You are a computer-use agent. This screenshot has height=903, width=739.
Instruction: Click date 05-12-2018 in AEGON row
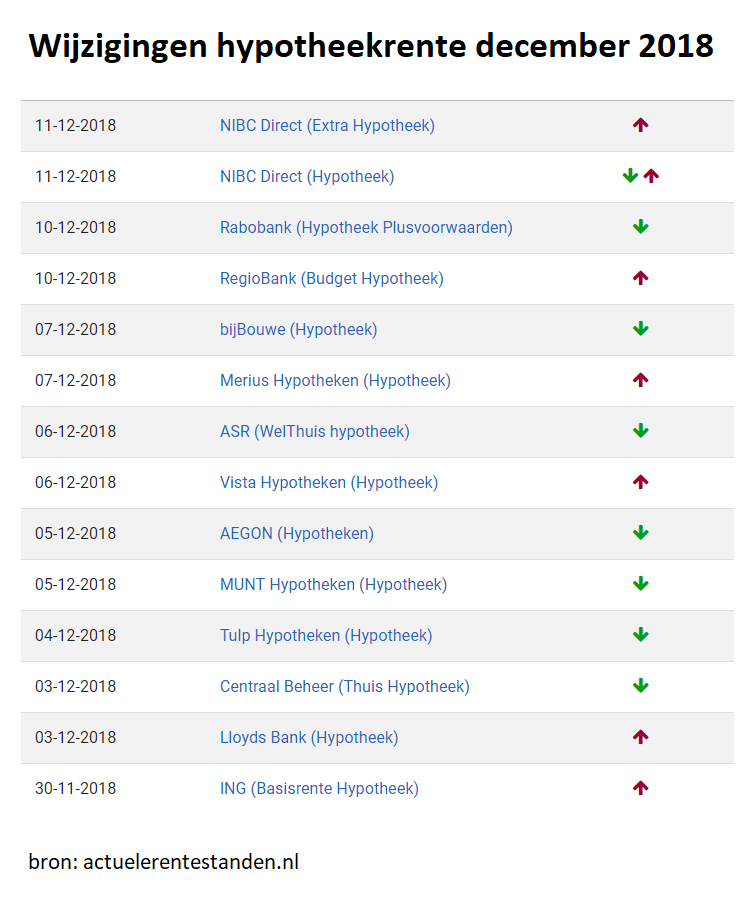[75, 533]
